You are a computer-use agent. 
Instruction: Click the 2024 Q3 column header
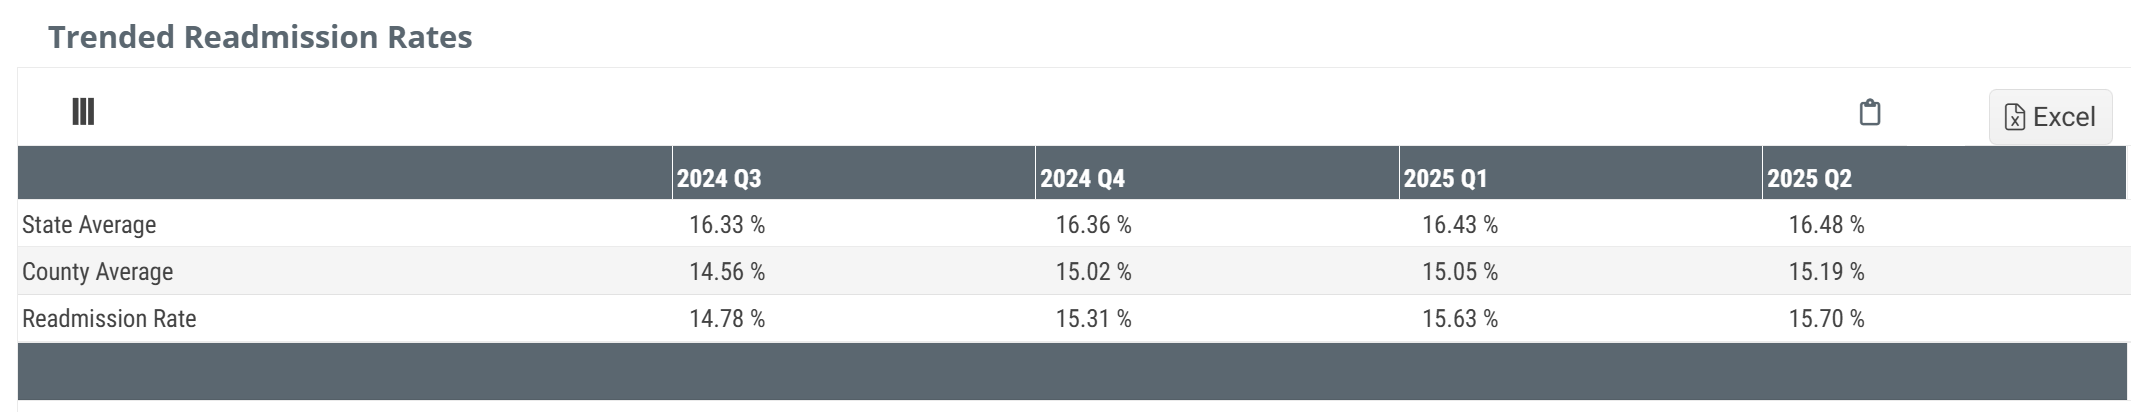tap(719, 178)
